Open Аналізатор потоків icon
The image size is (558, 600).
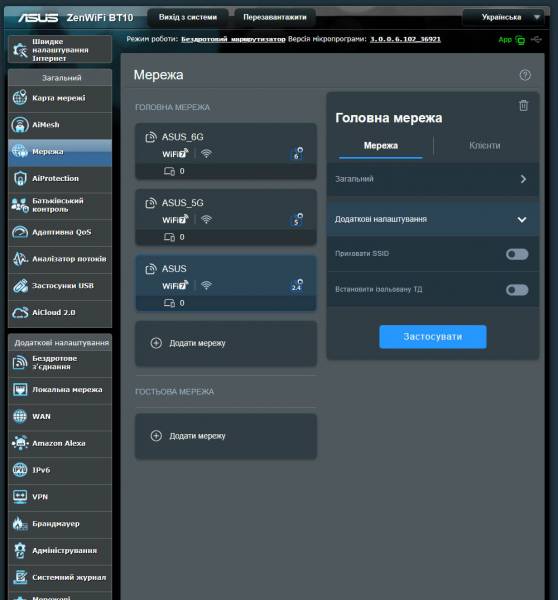[x=20, y=259]
